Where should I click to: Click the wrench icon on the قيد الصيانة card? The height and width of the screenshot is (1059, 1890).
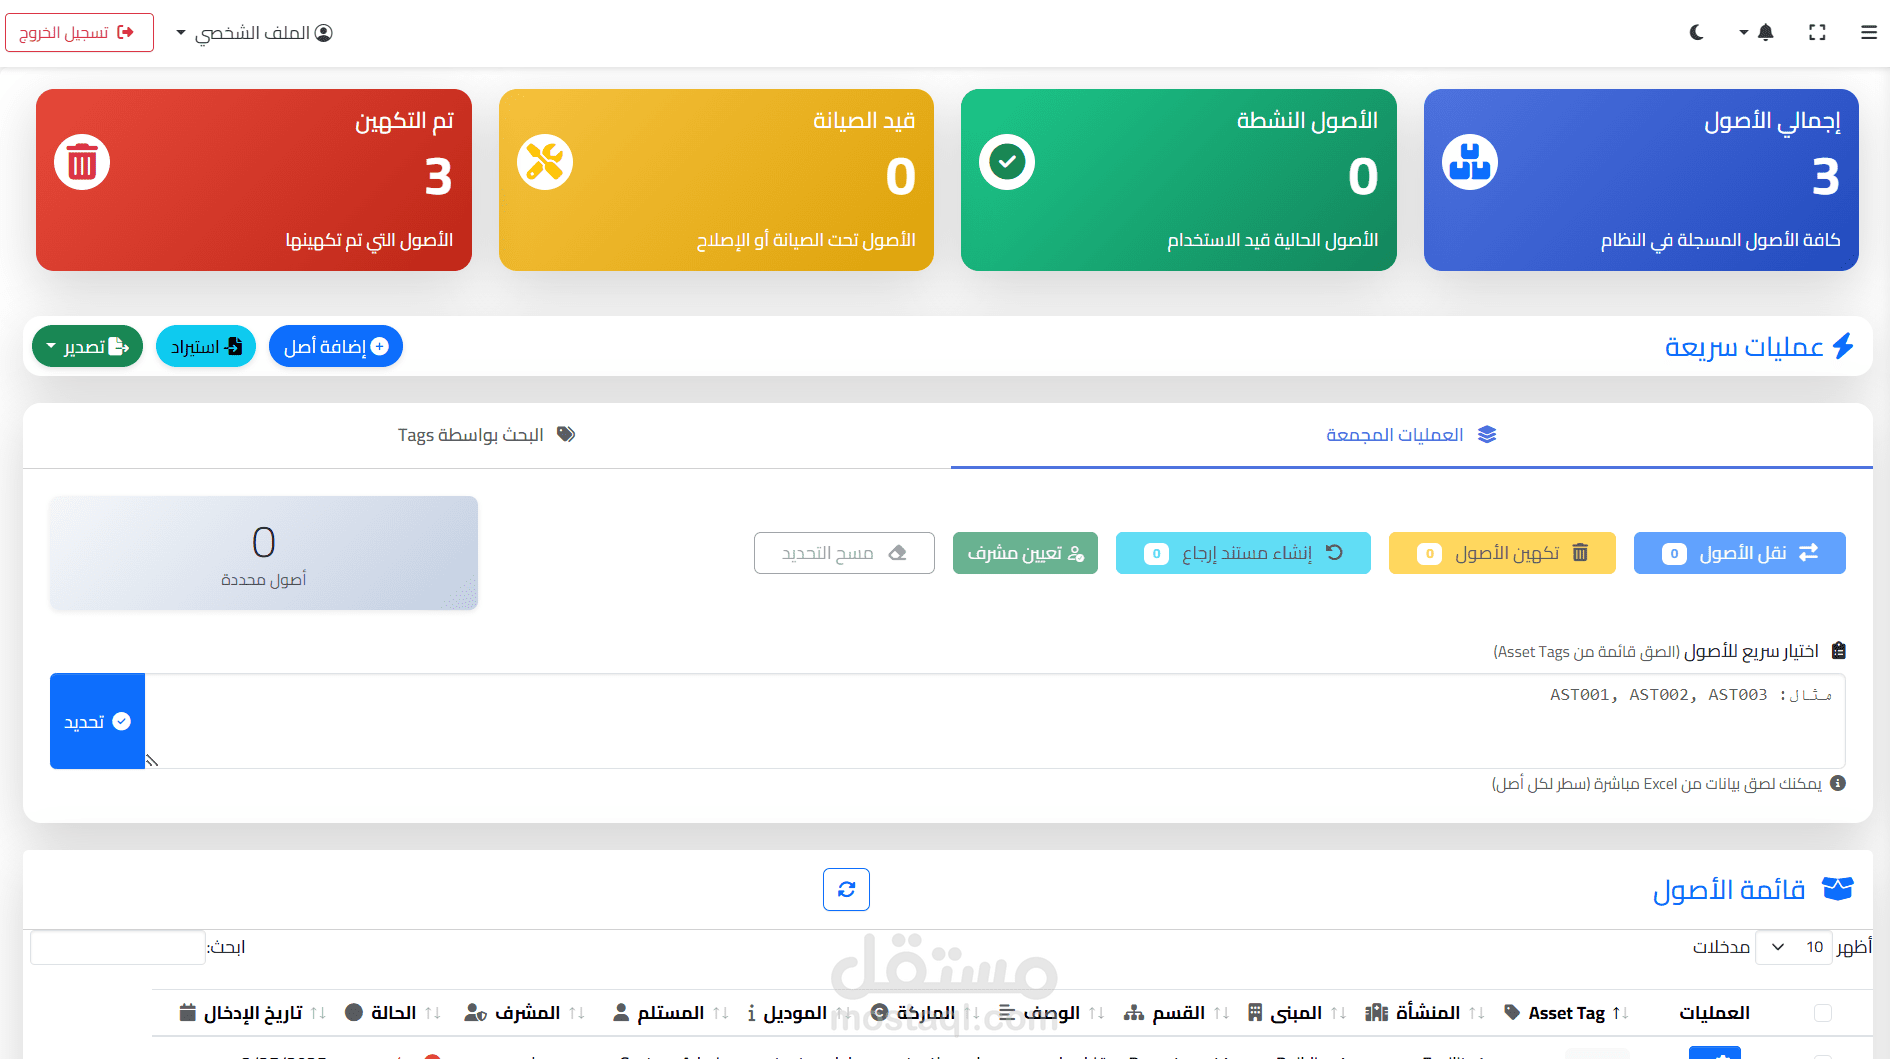(544, 161)
